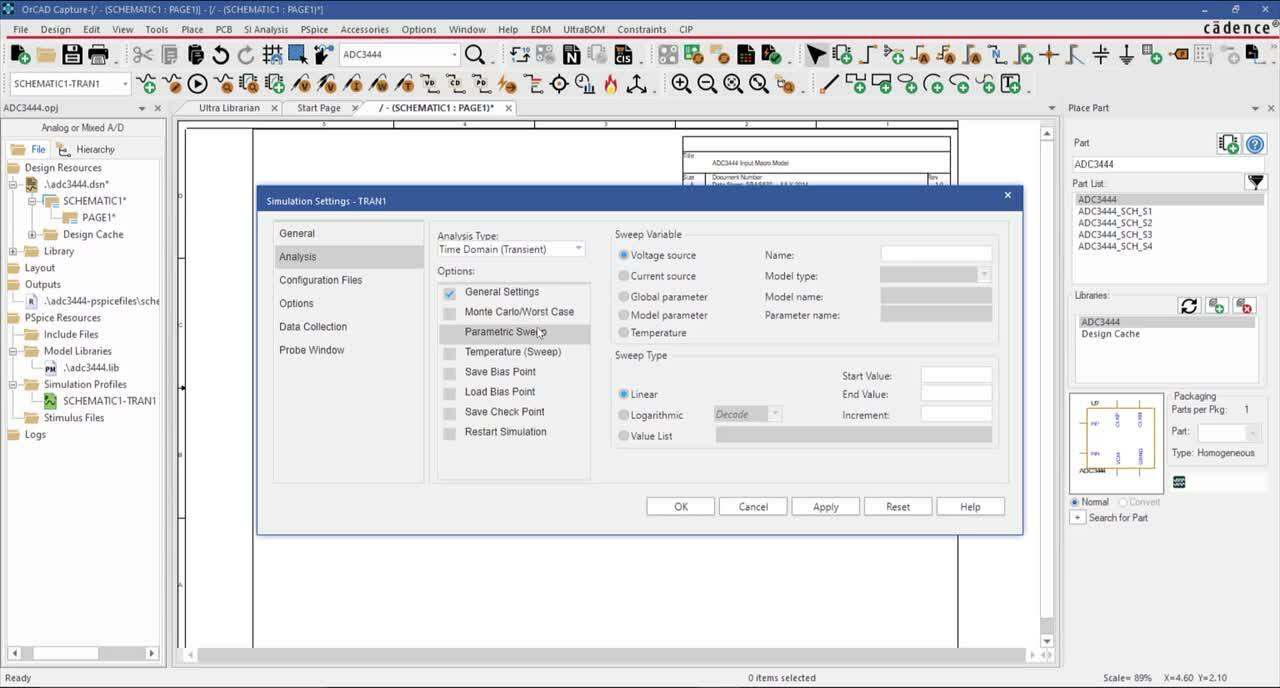The height and width of the screenshot is (688, 1280).
Task: Click the New Document toolbar icon
Action: point(20,54)
